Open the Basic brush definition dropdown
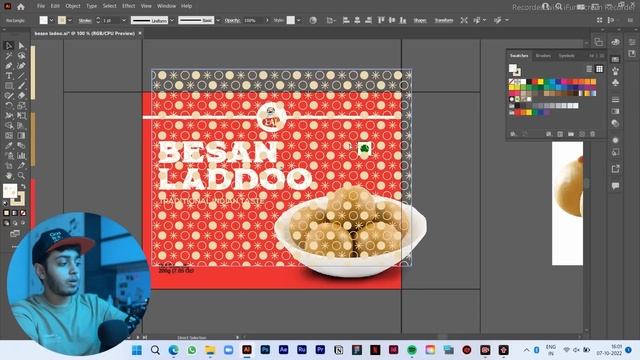This screenshot has height=360, width=640. point(218,20)
